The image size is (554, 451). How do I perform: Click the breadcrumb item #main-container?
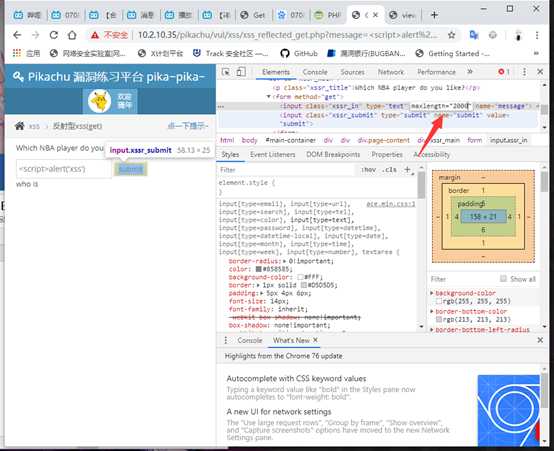pos(290,140)
